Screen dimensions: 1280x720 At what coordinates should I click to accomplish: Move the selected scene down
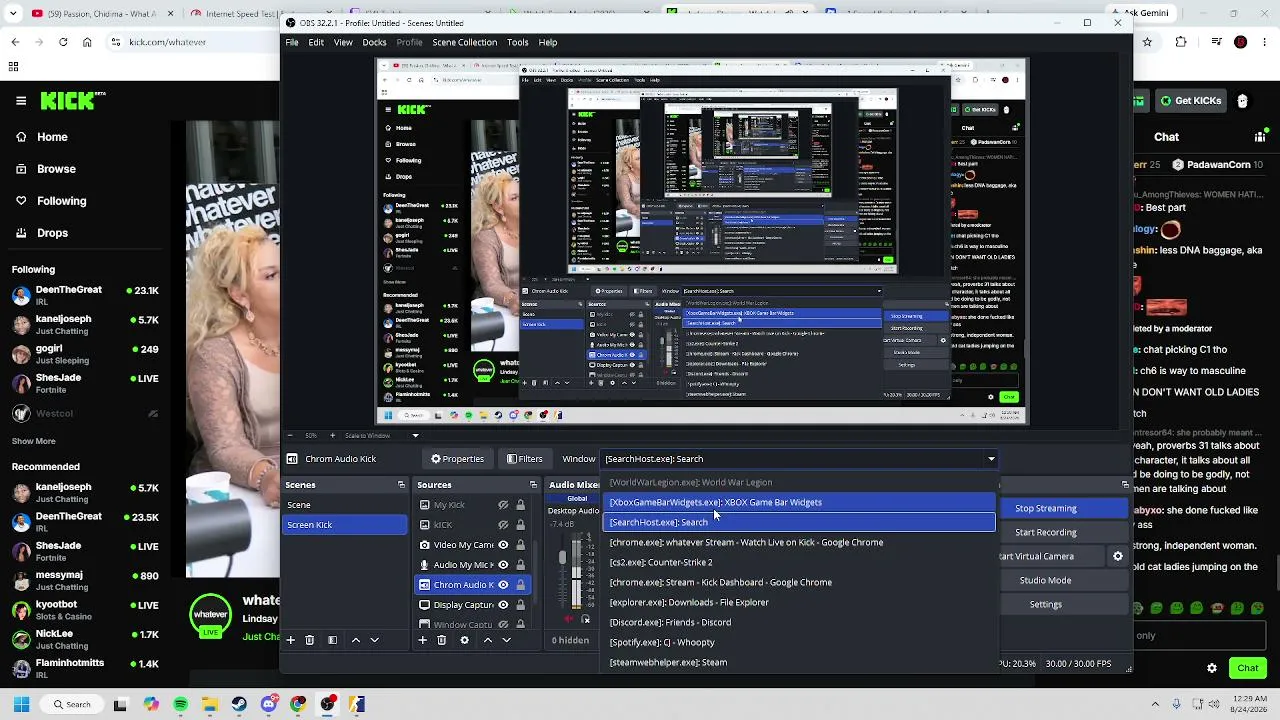(x=375, y=640)
